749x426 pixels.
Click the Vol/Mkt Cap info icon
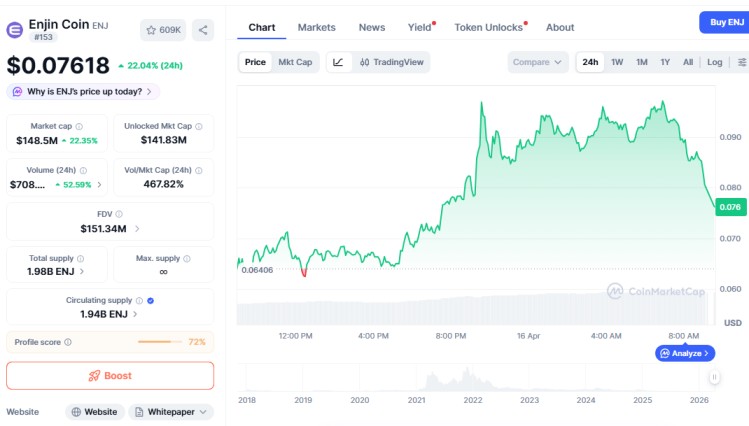click(x=199, y=170)
